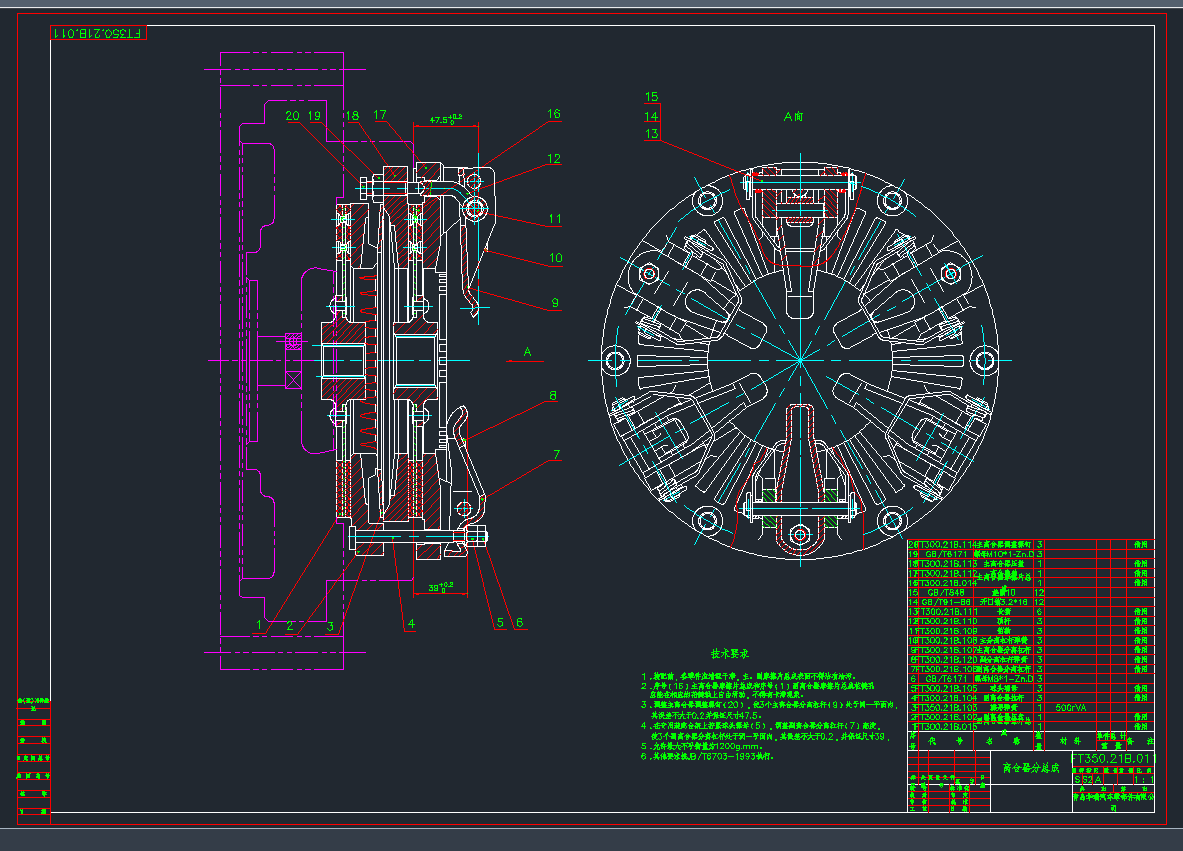Select stacked callout 14 above the front view
This screenshot has width=1183, height=851.
(x=652, y=116)
